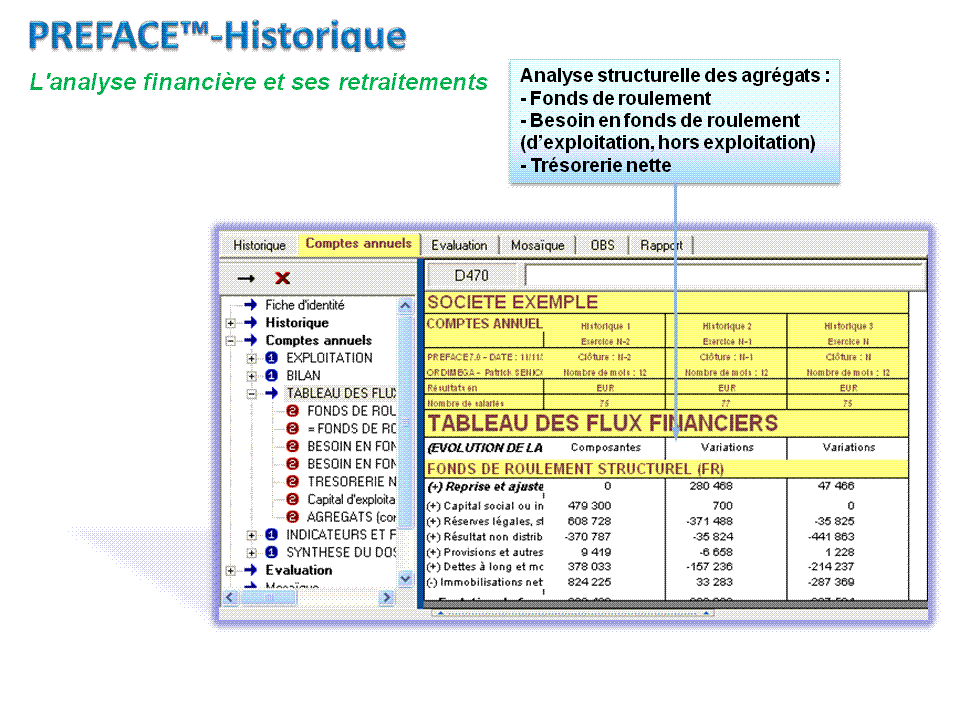The height and width of the screenshot is (720, 960).
Task: Switch to the Historique tab
Action: [x=260, y=246]
